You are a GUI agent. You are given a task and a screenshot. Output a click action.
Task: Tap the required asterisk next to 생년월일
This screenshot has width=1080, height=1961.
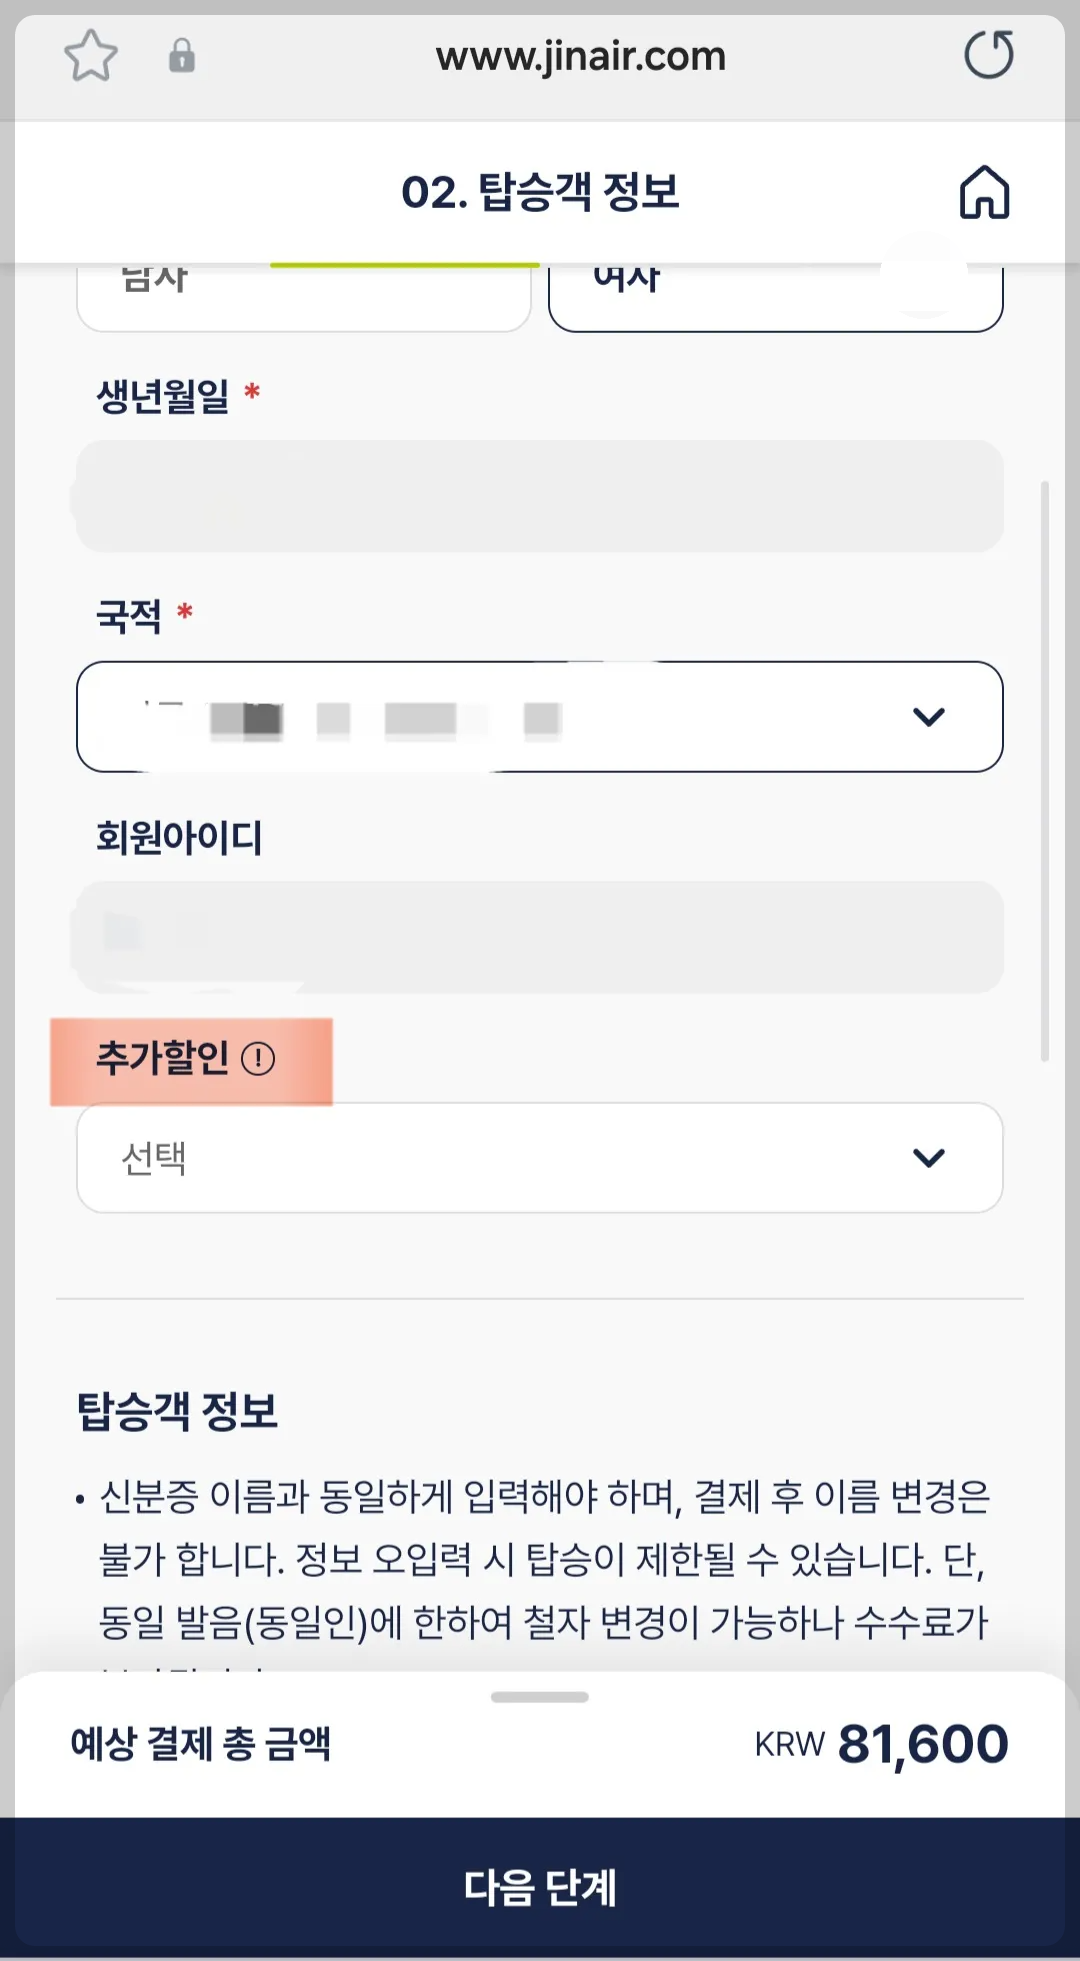255,393
